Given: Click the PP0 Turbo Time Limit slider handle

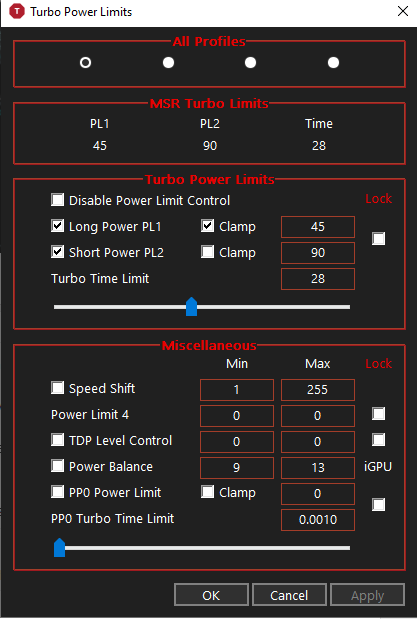Looking at the screenshot, I should (59, 548).
